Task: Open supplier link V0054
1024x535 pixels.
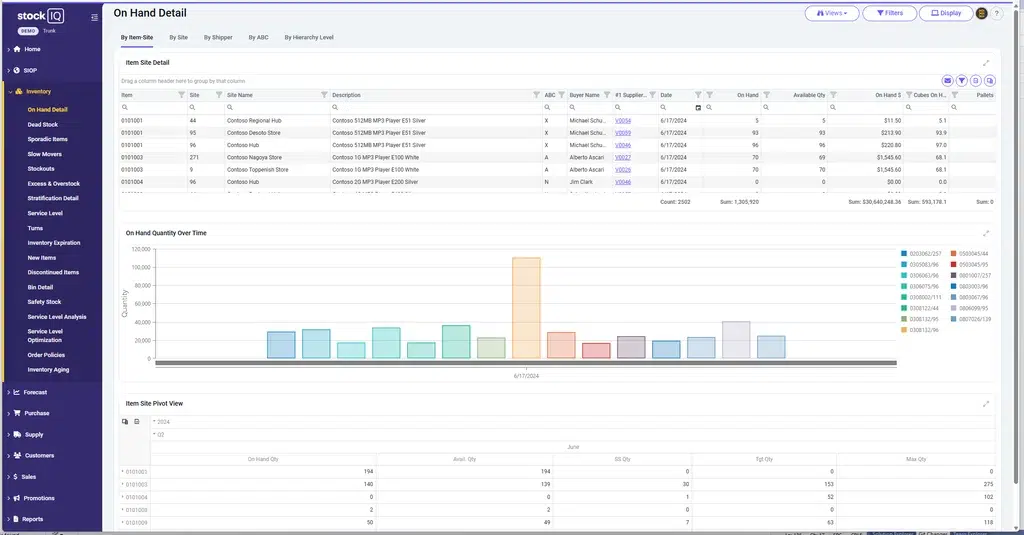Action: (623, 121)
